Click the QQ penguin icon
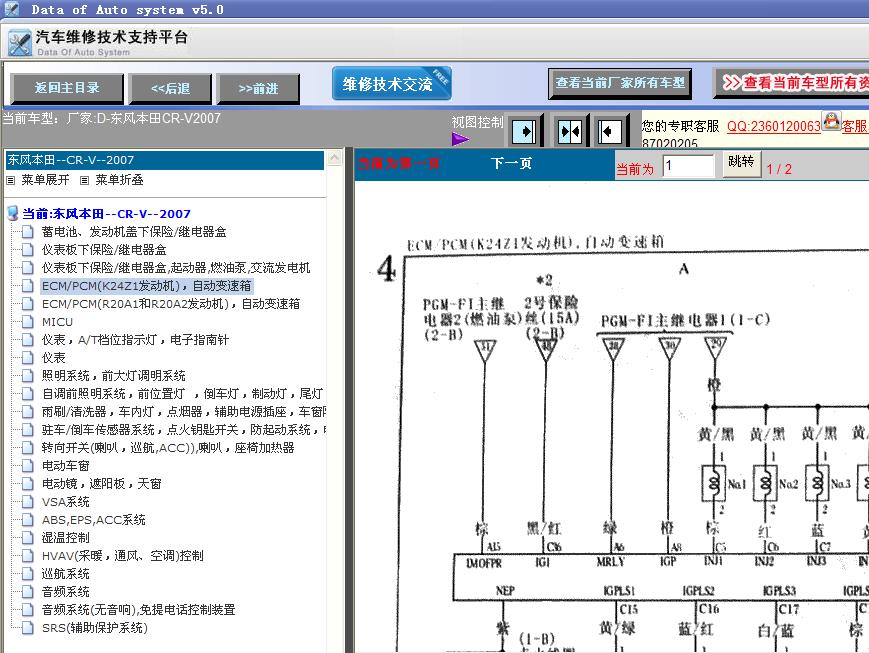Image resolution: width=869 pixels, height=653 pixels. (x=831, y=121)
